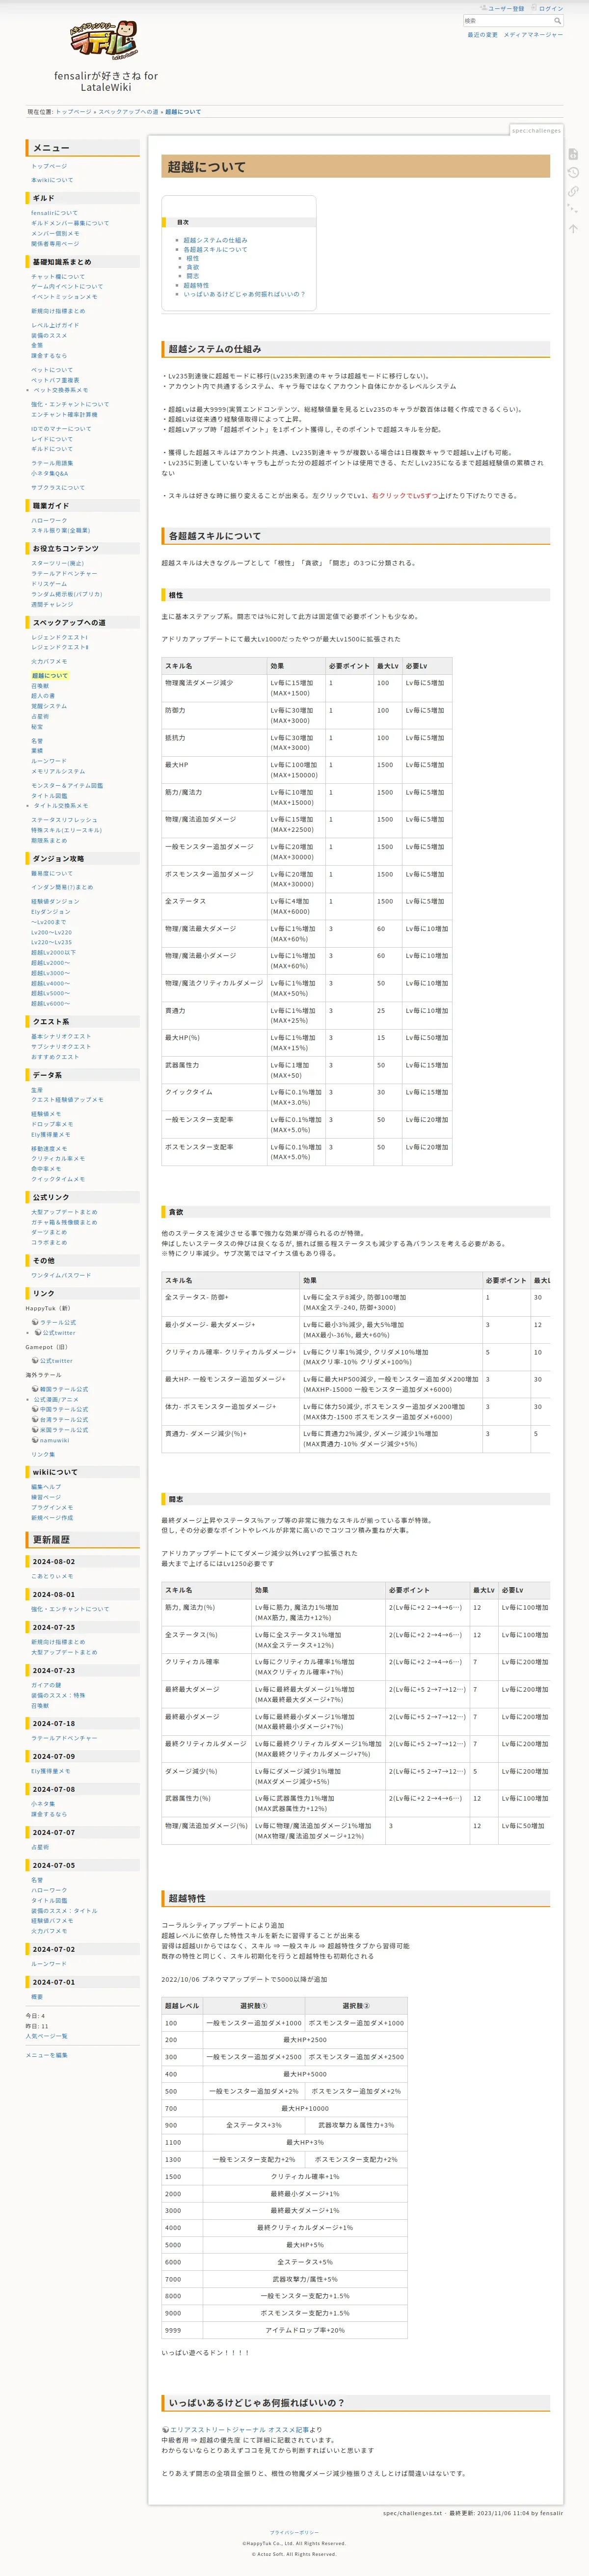Open sidebar link クエスト経験値アップメモ
589x2576 pixels.
coord(67,1099)
